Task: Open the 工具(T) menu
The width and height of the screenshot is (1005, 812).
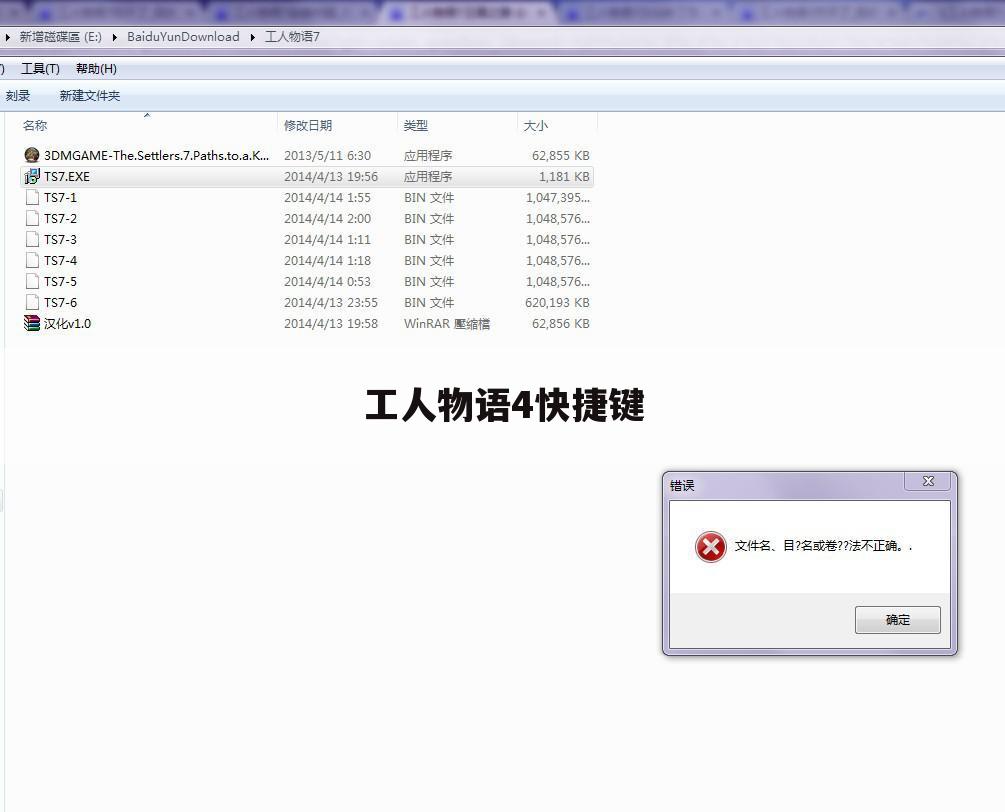Action: [40, 69]
